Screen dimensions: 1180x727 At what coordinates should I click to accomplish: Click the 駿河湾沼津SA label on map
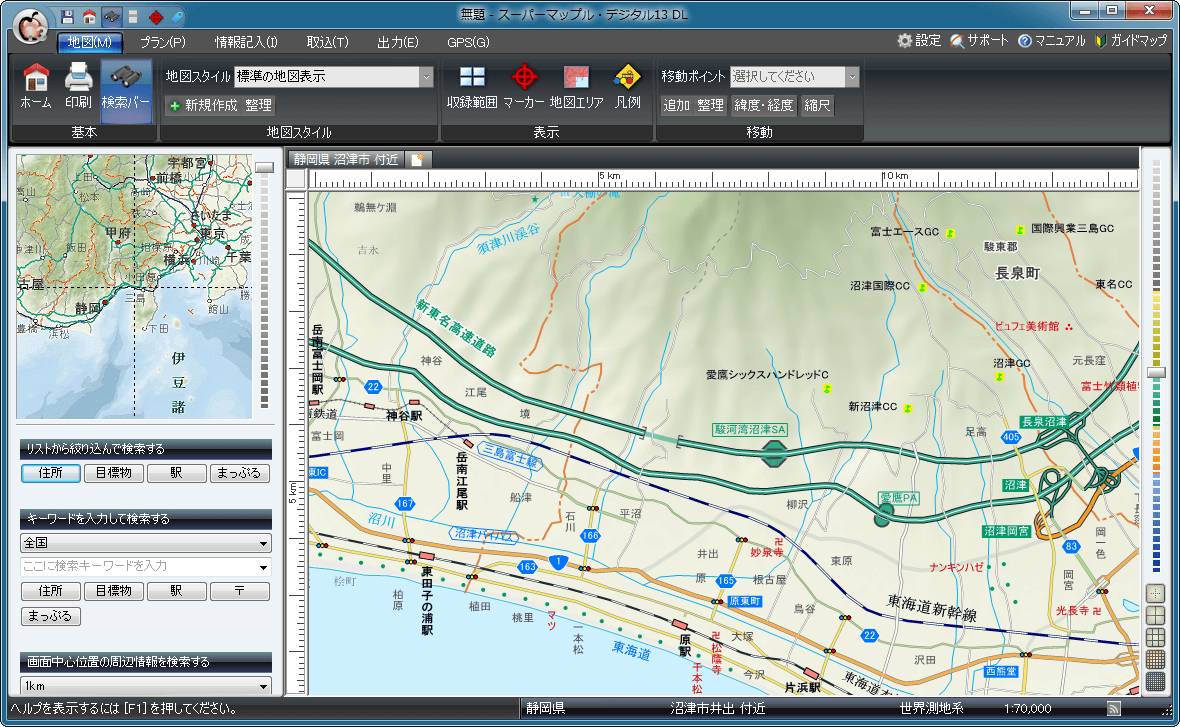(x=750, y=430)
